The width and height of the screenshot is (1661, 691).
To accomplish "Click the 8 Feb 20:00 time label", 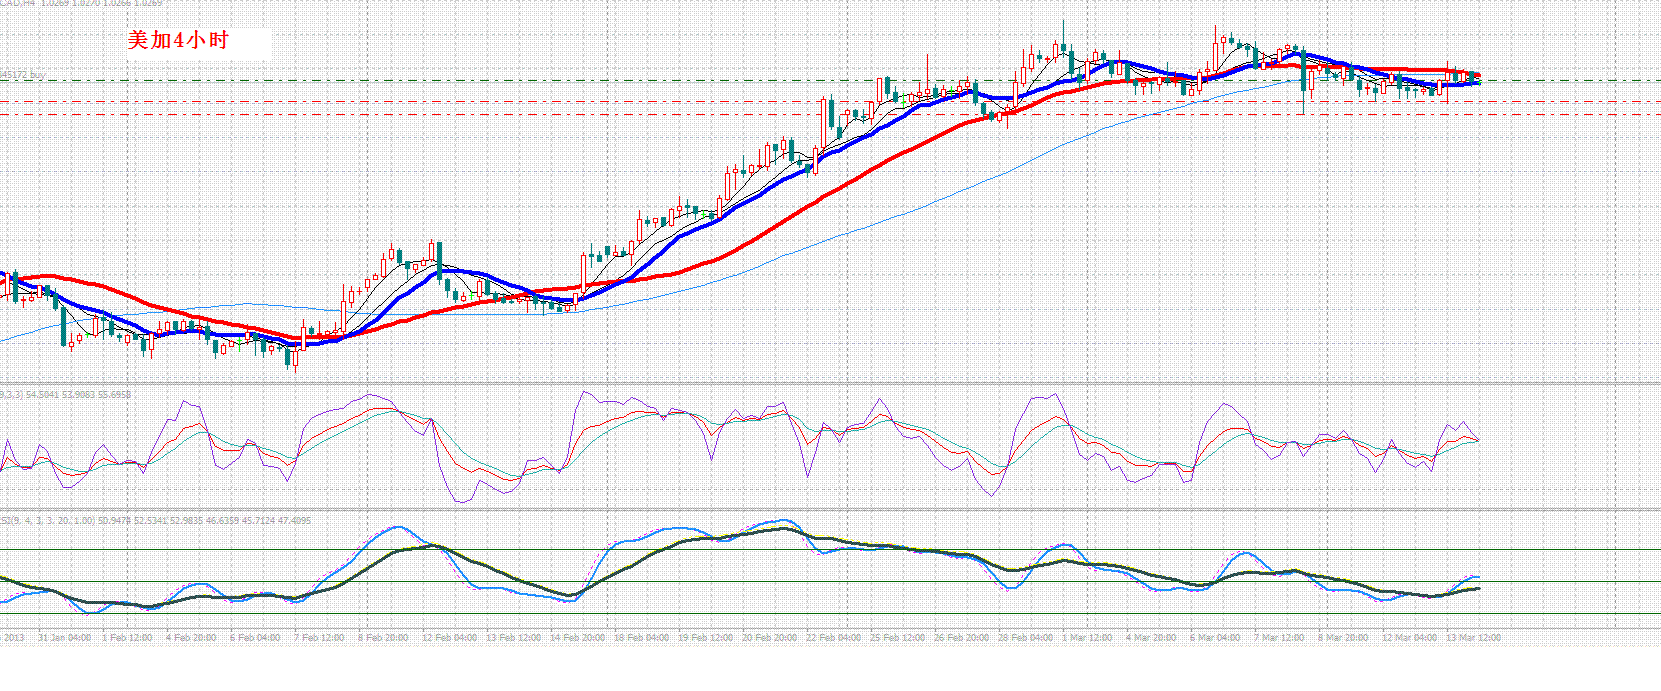I will click(382, 637).
